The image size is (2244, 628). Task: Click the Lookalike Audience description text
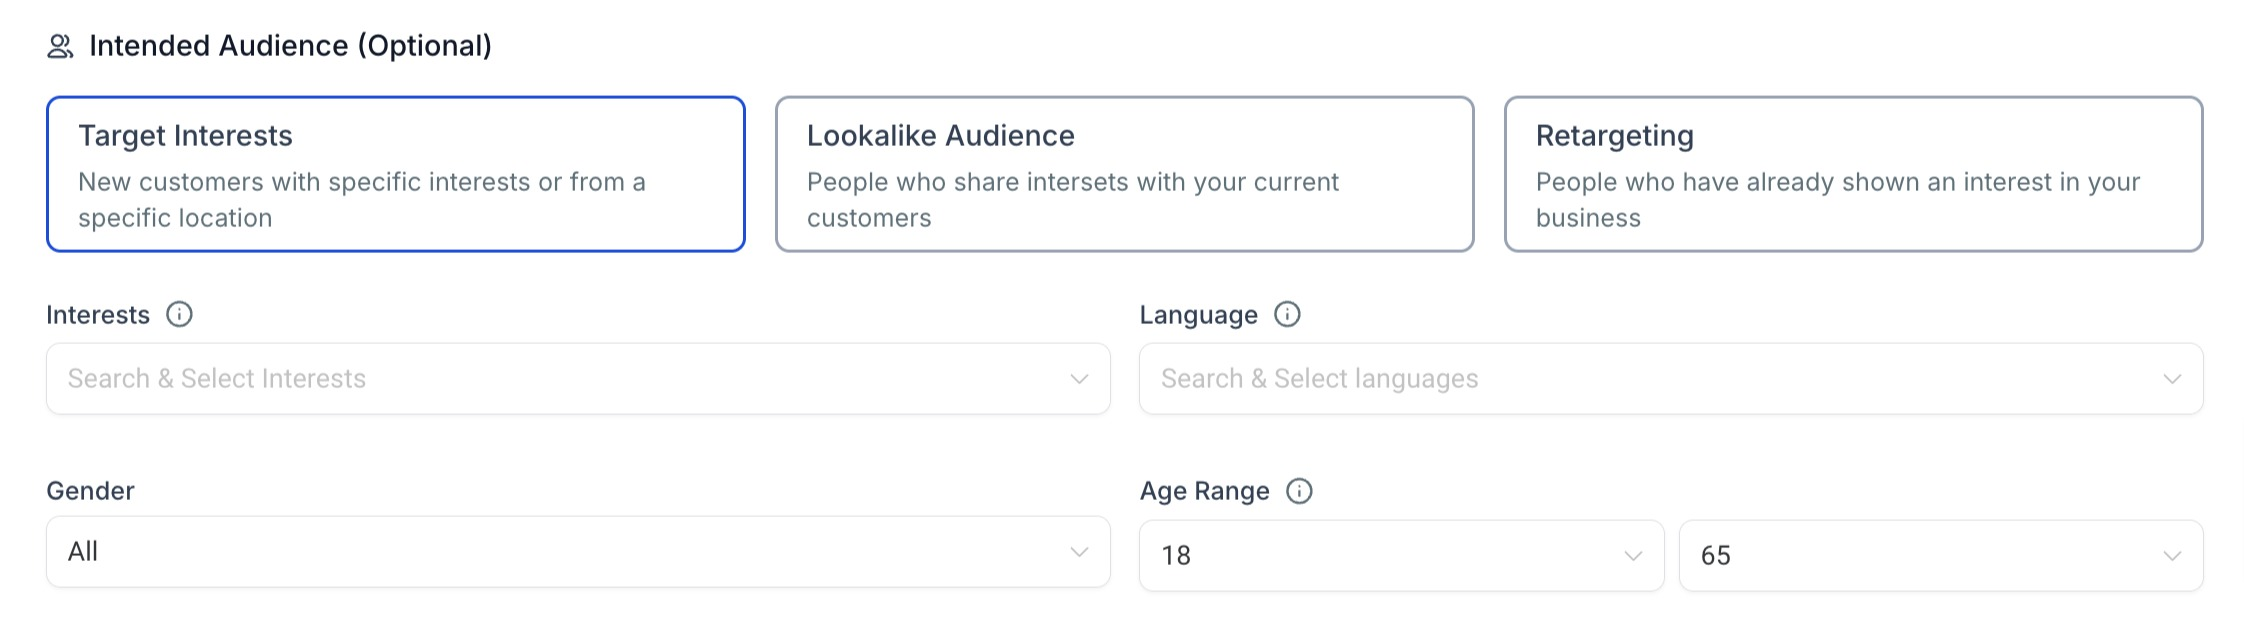pyautogui.click(x=1072, y=200)
